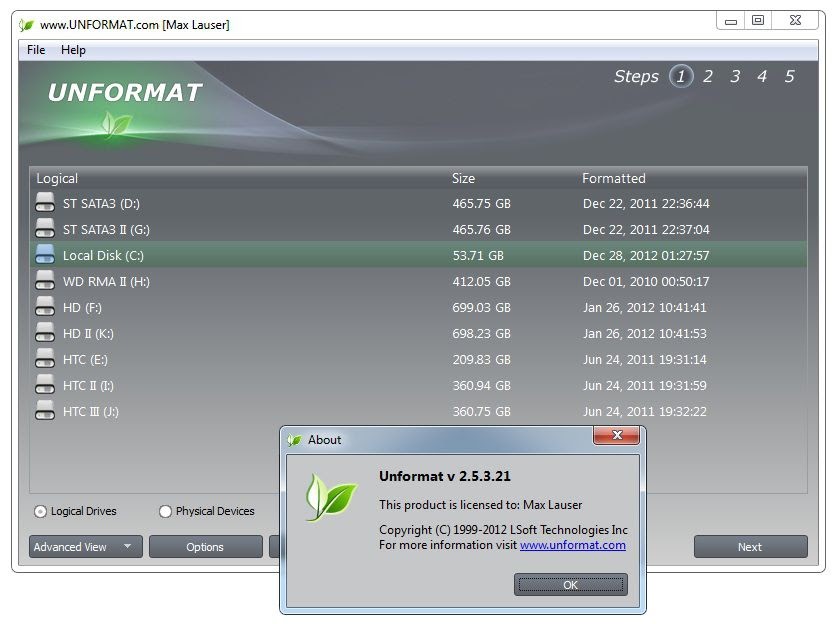Click the leaf icon in the main title bar
The width and height of the screenshot is (835, 624).
click(x=27, y=25)
